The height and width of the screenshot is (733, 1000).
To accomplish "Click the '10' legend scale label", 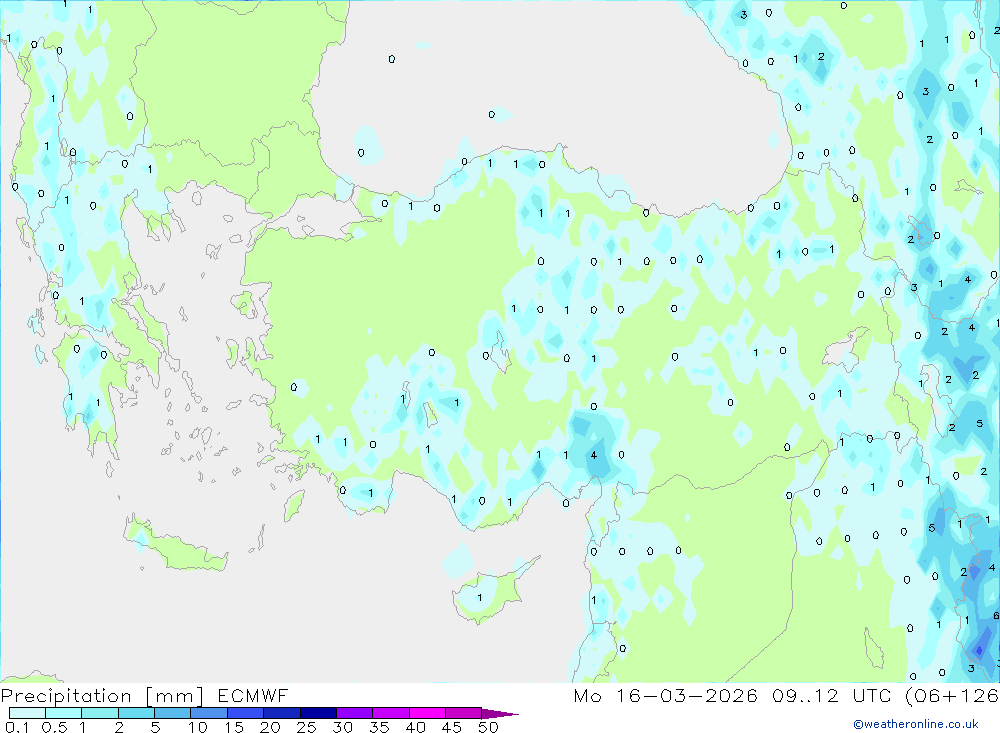I will click(198, 727).
